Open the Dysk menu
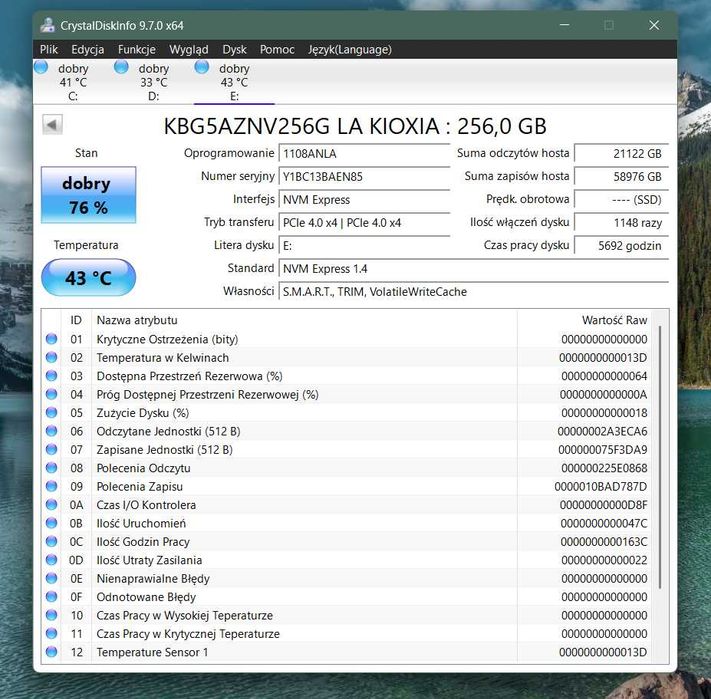The height and width of the screenshot is (699, 711). click(x=234, y=49)
